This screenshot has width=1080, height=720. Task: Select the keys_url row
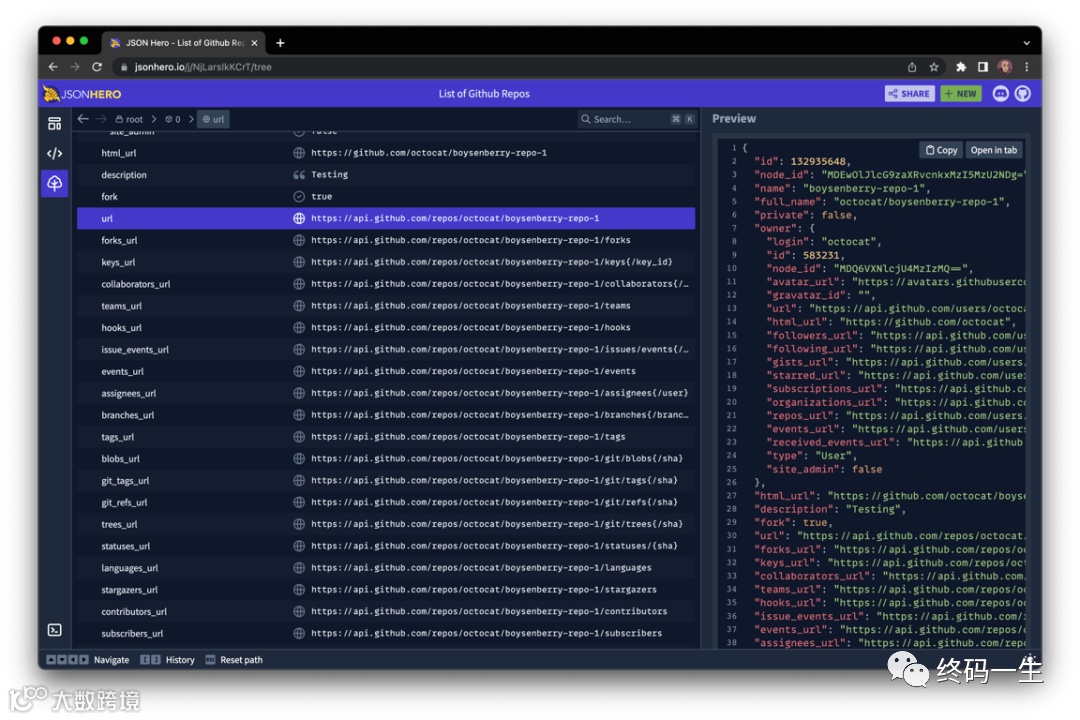(386, 262)
